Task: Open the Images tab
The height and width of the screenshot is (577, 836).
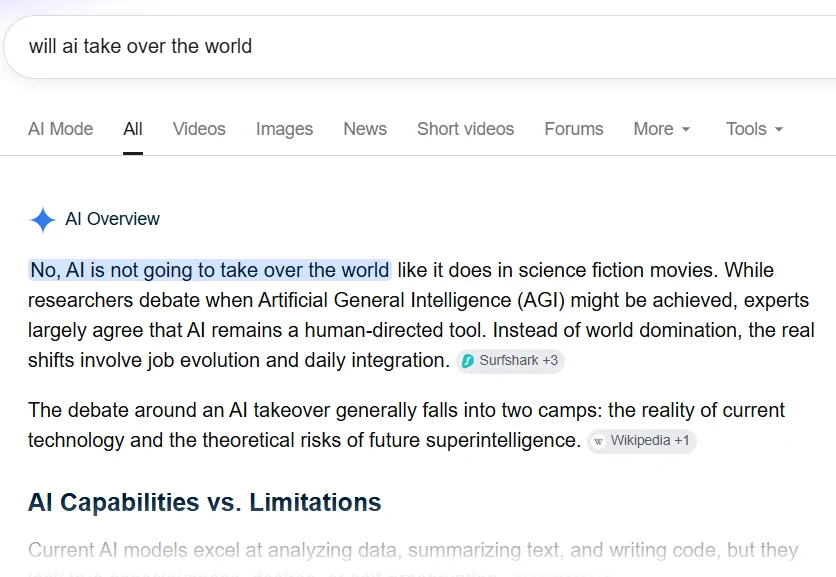Action: (x=284, y=129)
